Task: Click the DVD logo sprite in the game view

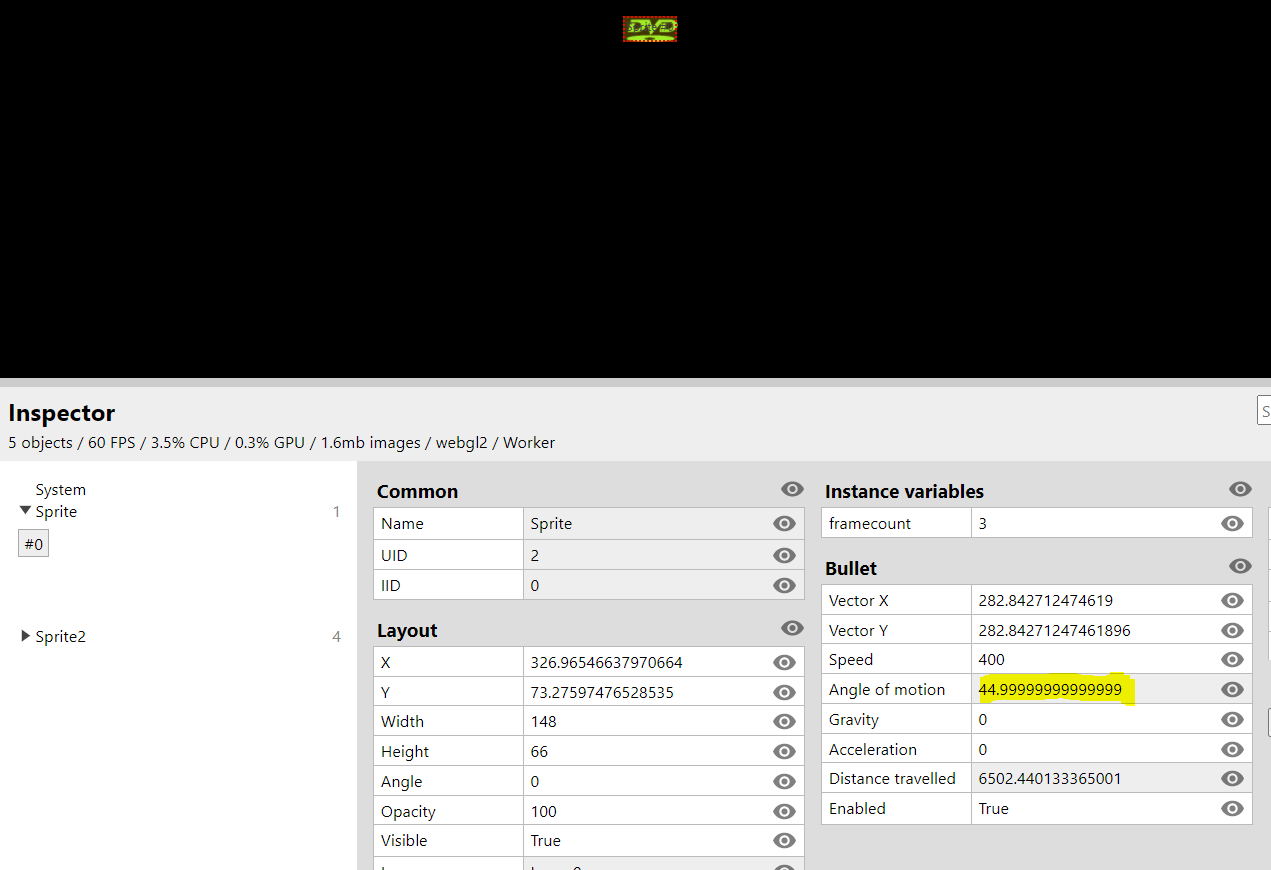Action: [x=650, y=29]
